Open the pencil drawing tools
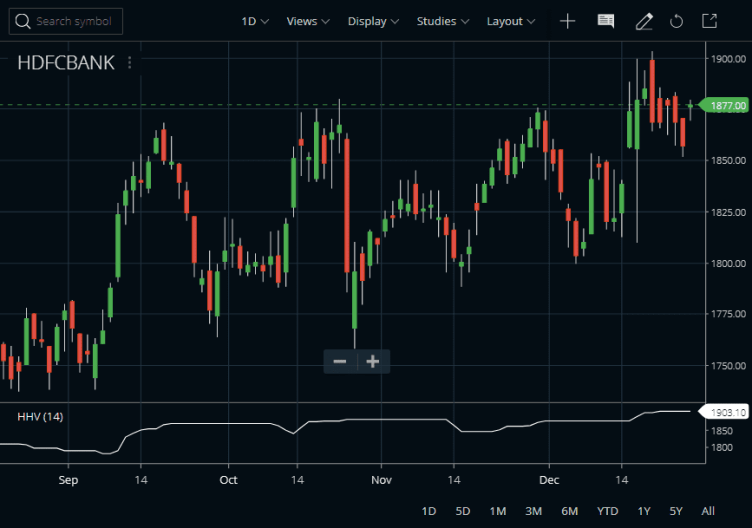This screenshot has height=528, width=752. [644, 21]
